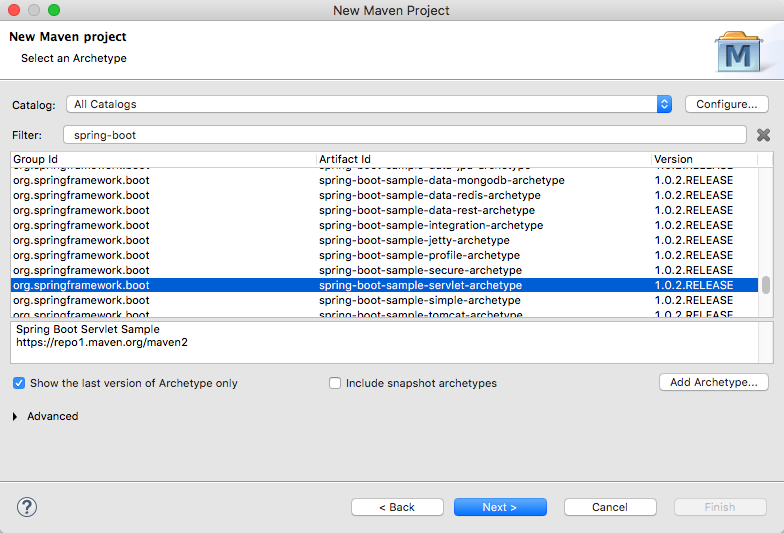Click version cell of the jetty archetype

click(694, 240)
